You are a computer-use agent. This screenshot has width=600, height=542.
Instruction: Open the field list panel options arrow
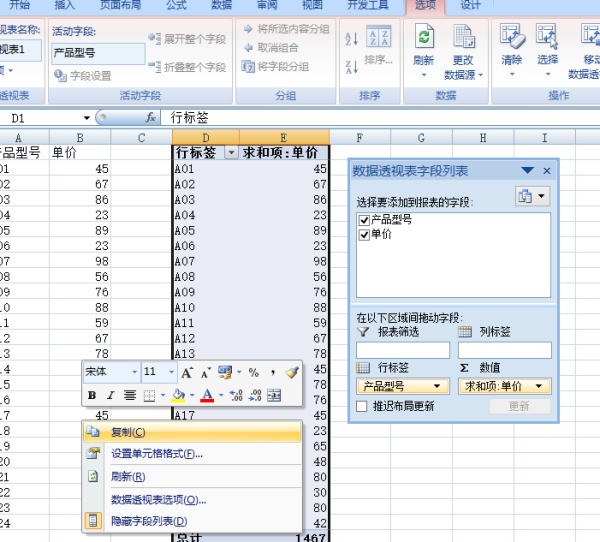click(527, 171)
